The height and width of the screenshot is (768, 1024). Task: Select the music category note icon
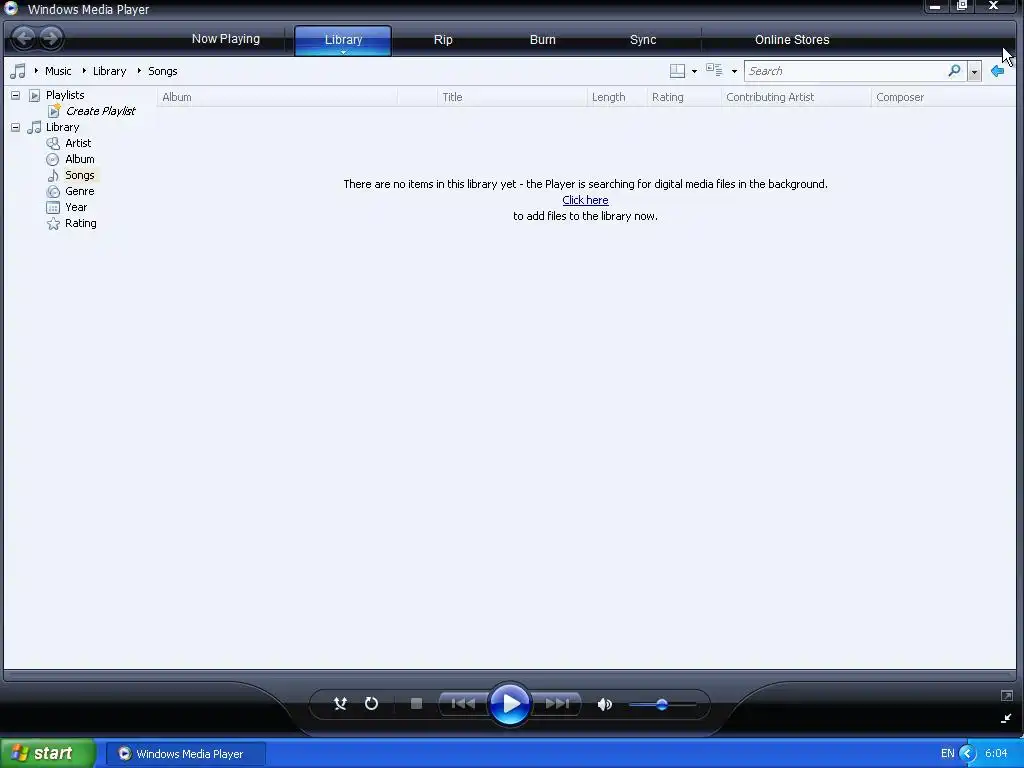click(18, 71)
